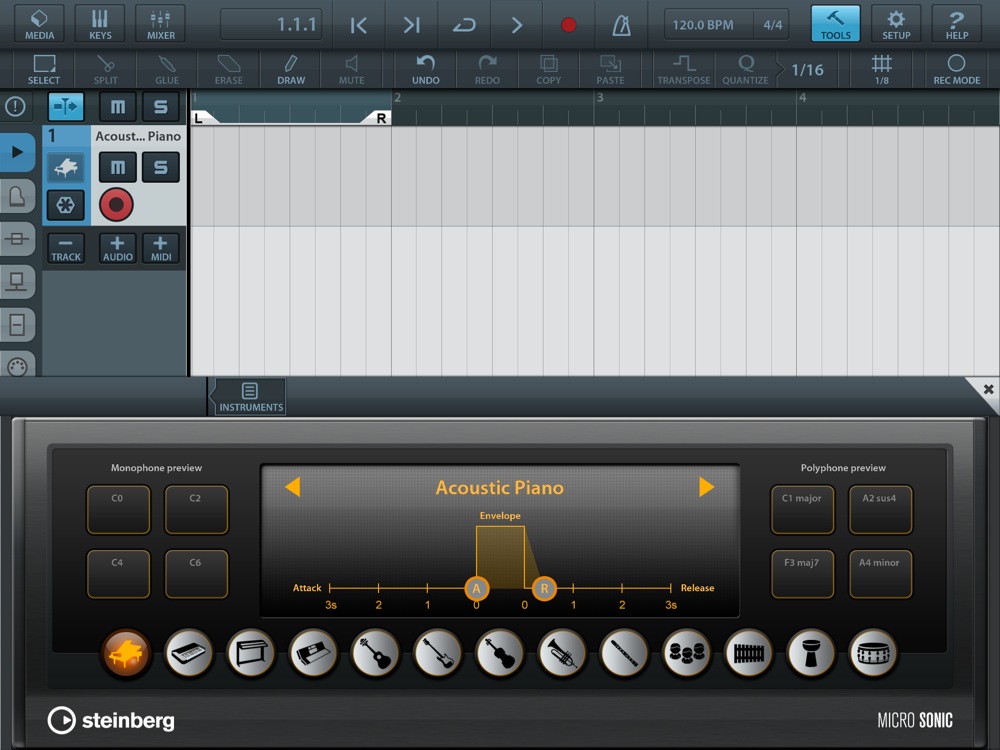Play the C1 major polyphone preview

click(x=802, y=510)
